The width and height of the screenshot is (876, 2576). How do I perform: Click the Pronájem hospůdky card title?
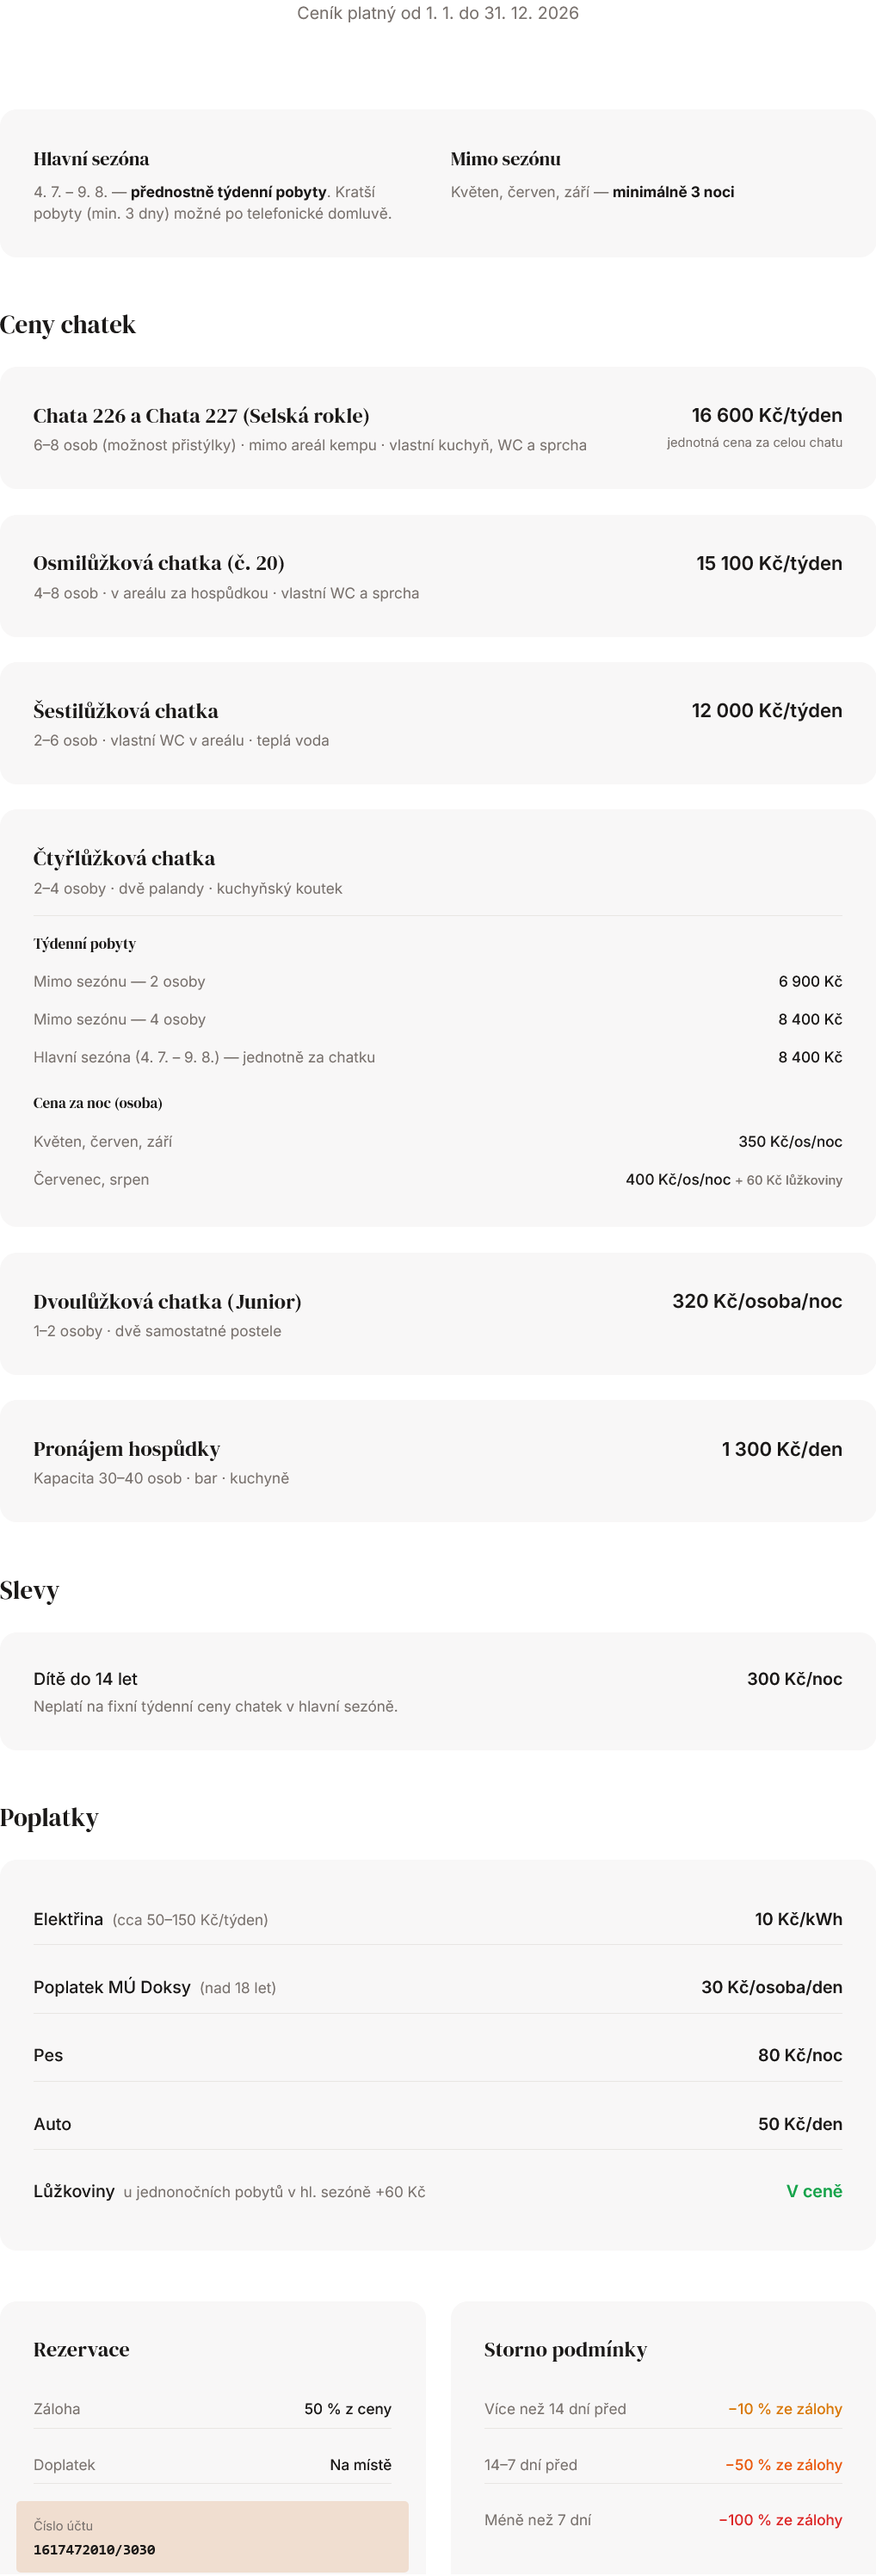point(127,1449)
